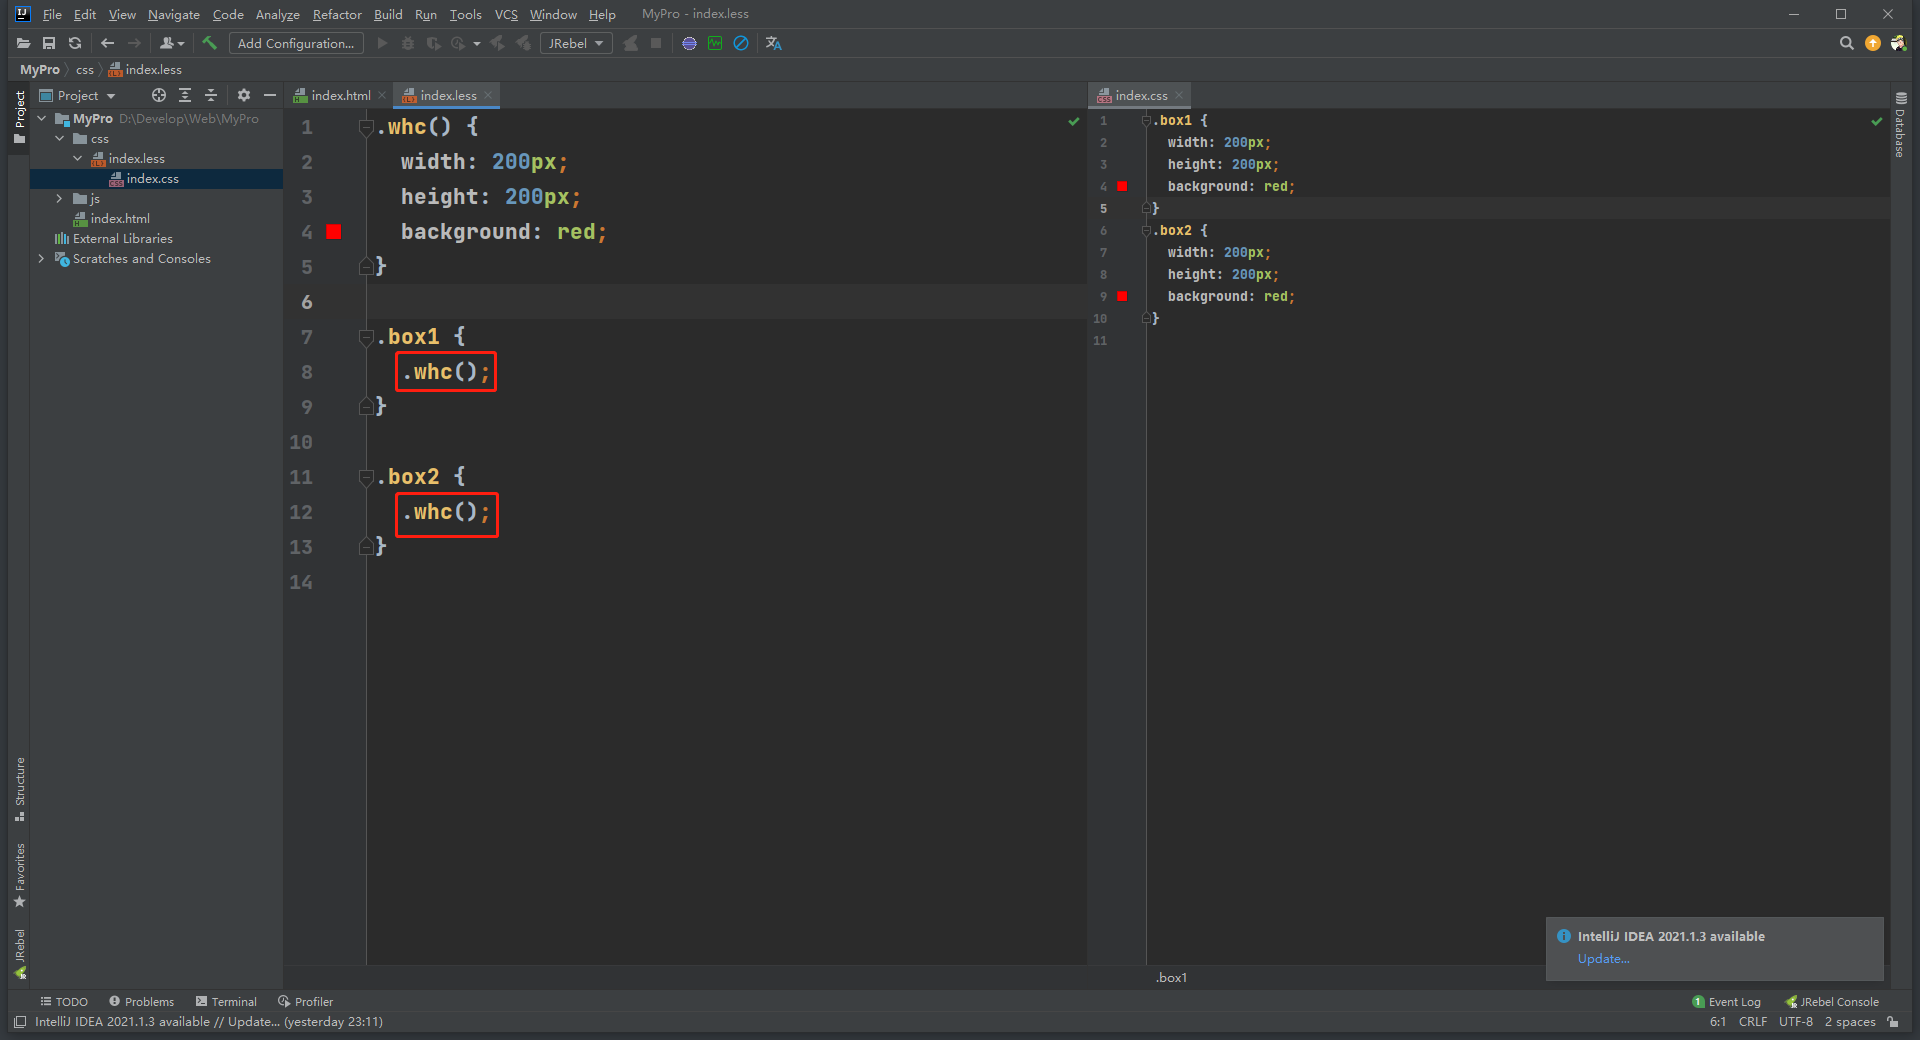Click the green checkmark in index.less editor
This screenshot has width=1920, height=1040.
(x=1074, y=122)
